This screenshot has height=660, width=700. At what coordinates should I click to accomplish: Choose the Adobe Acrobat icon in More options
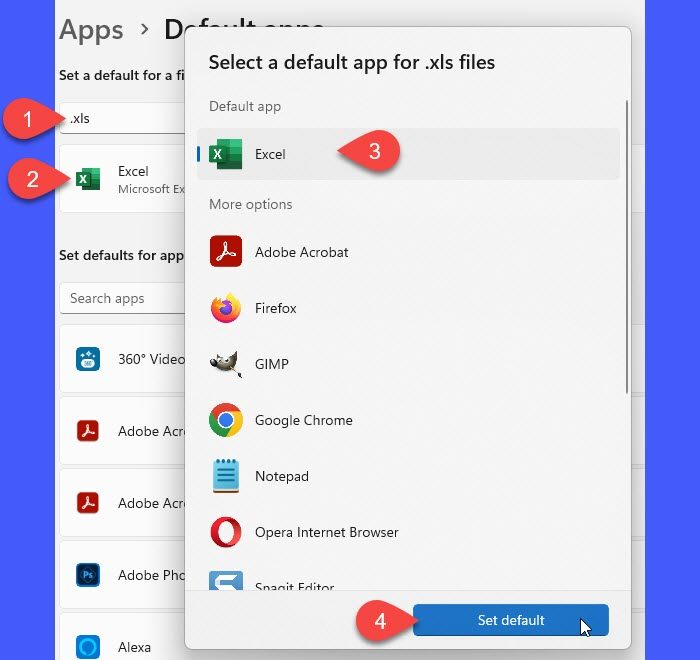[226, 251]
